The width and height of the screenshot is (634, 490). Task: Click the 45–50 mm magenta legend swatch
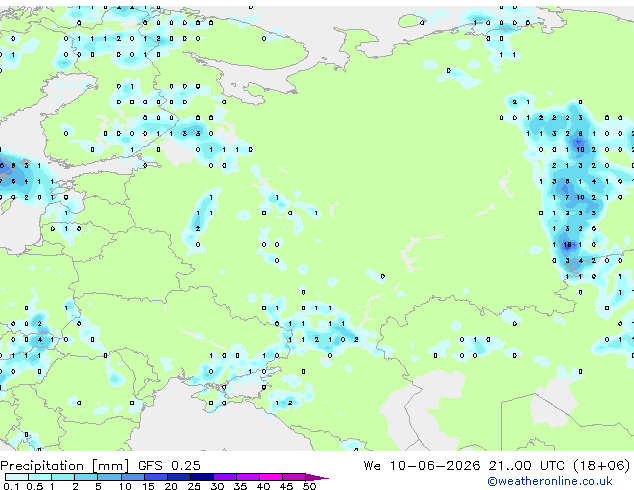coord(294,477)
